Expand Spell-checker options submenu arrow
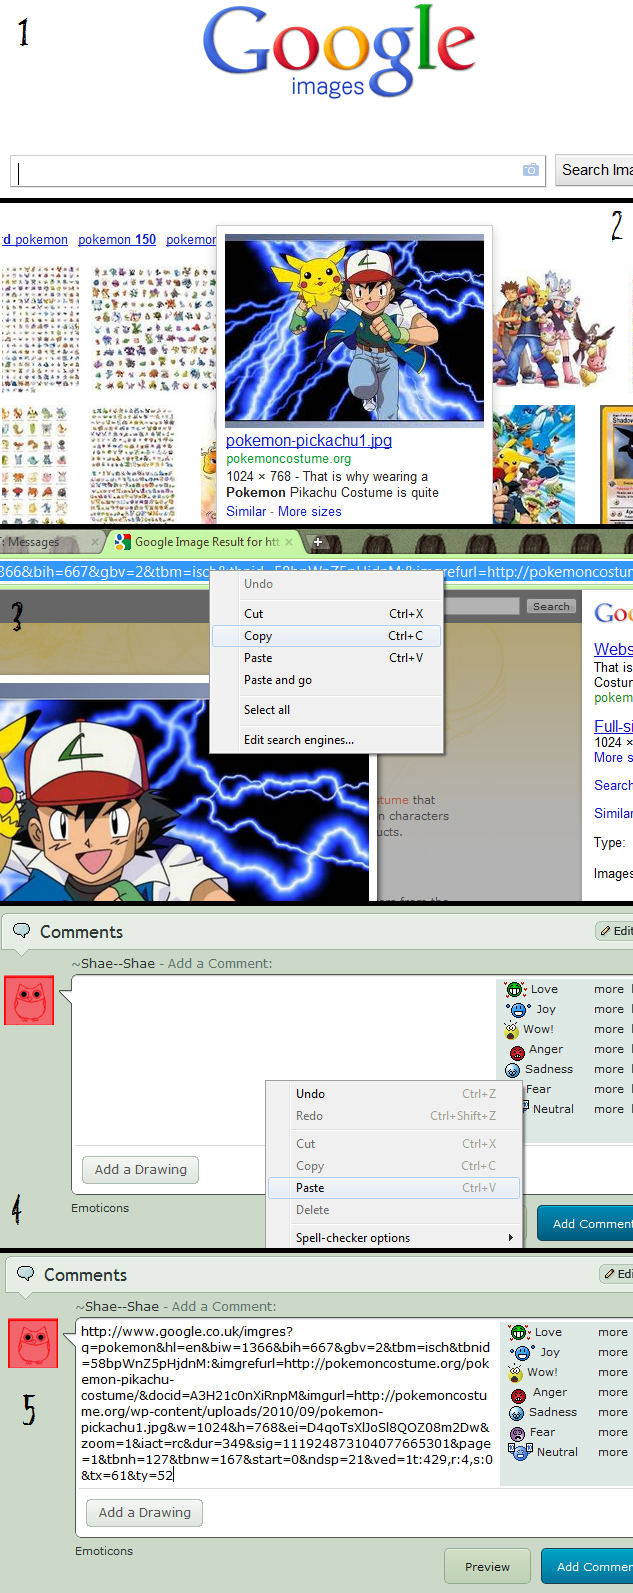Viewport: 633px width, 1593px height. tap(511, 1238)
